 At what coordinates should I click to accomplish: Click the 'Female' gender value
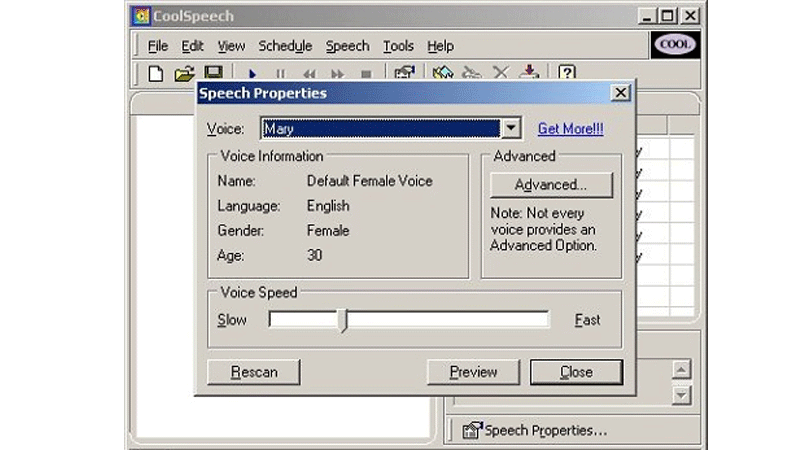coord(328,231)
